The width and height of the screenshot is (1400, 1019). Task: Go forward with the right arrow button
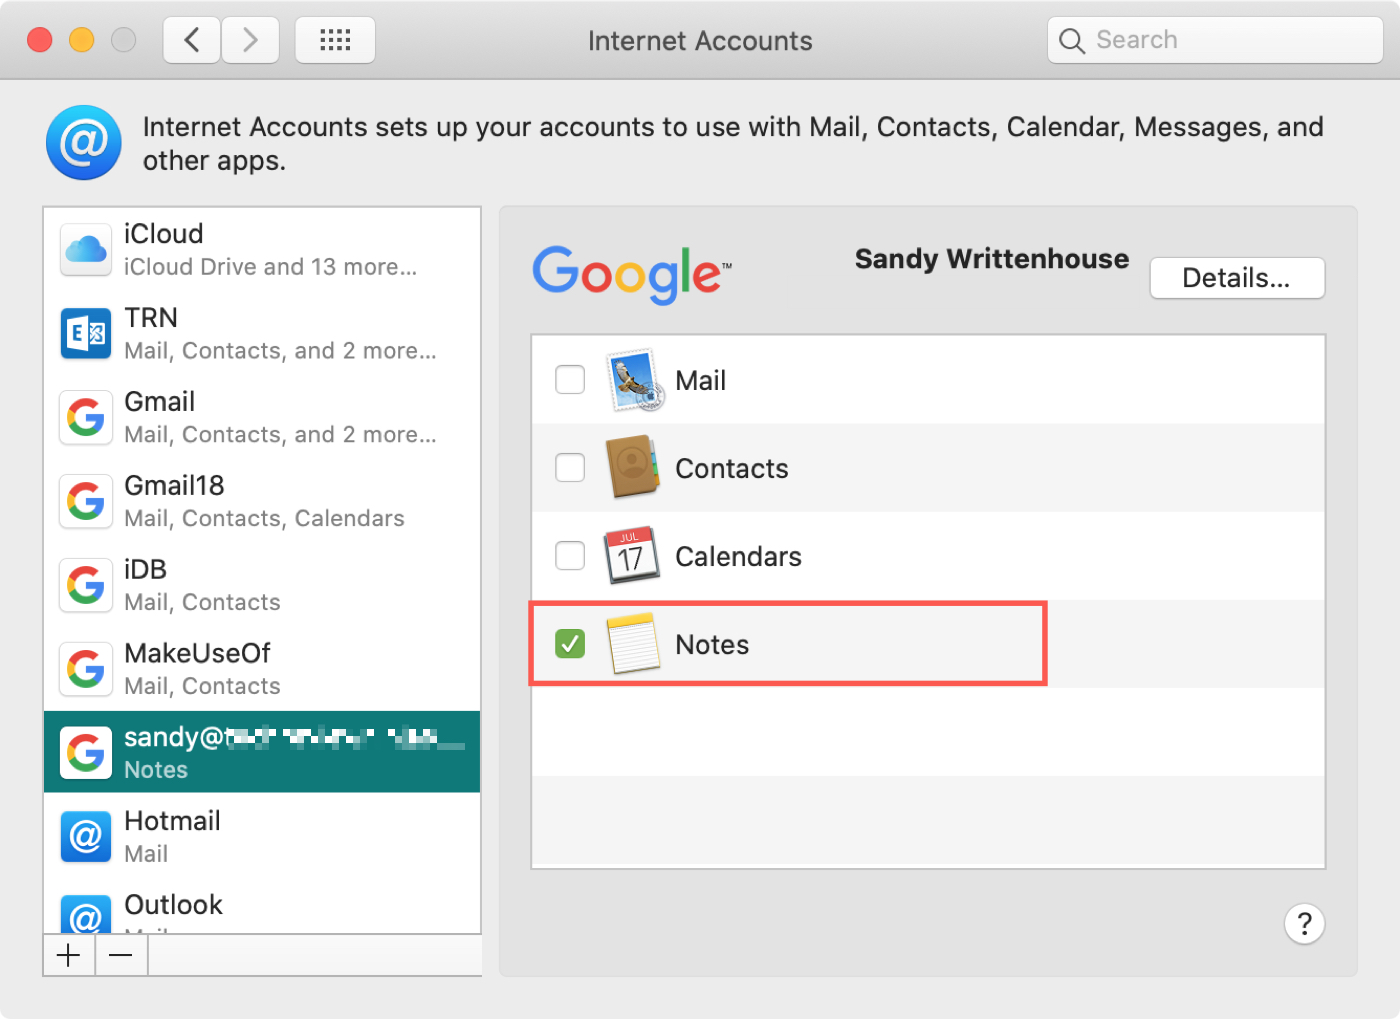tap(250, 40)
